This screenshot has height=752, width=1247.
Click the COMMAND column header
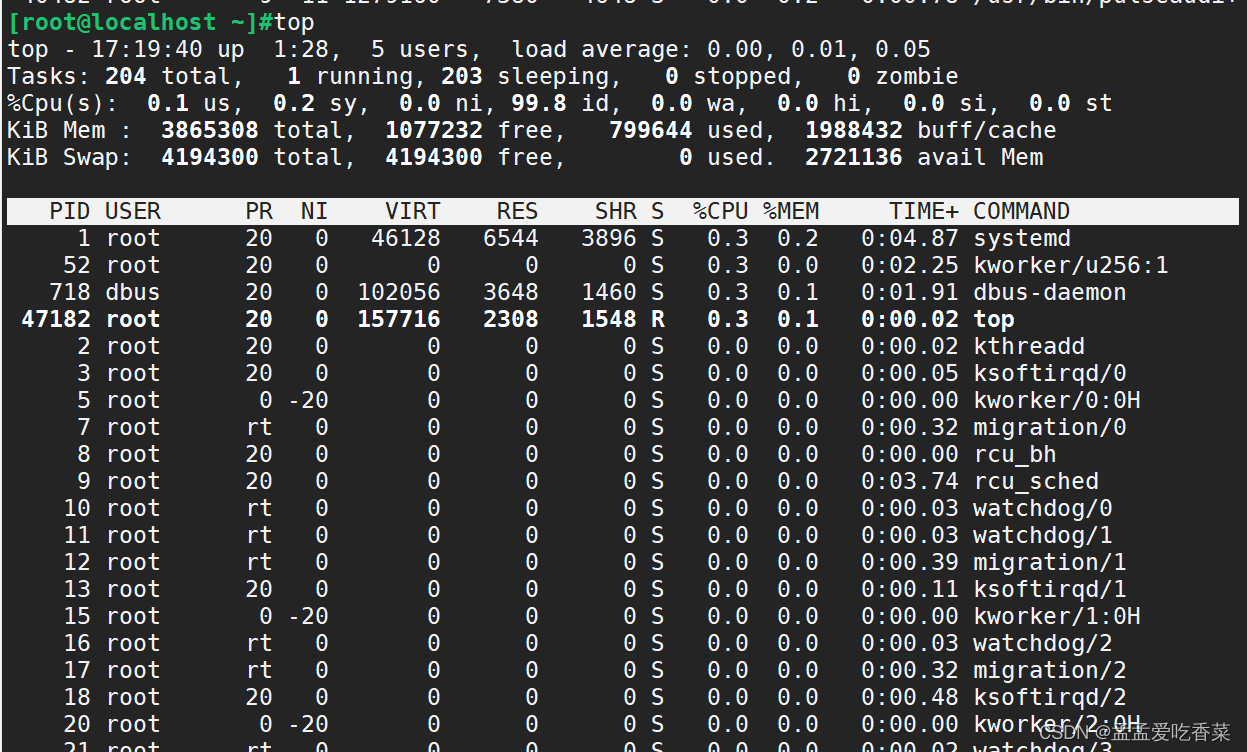click(x=1022, y=211)
